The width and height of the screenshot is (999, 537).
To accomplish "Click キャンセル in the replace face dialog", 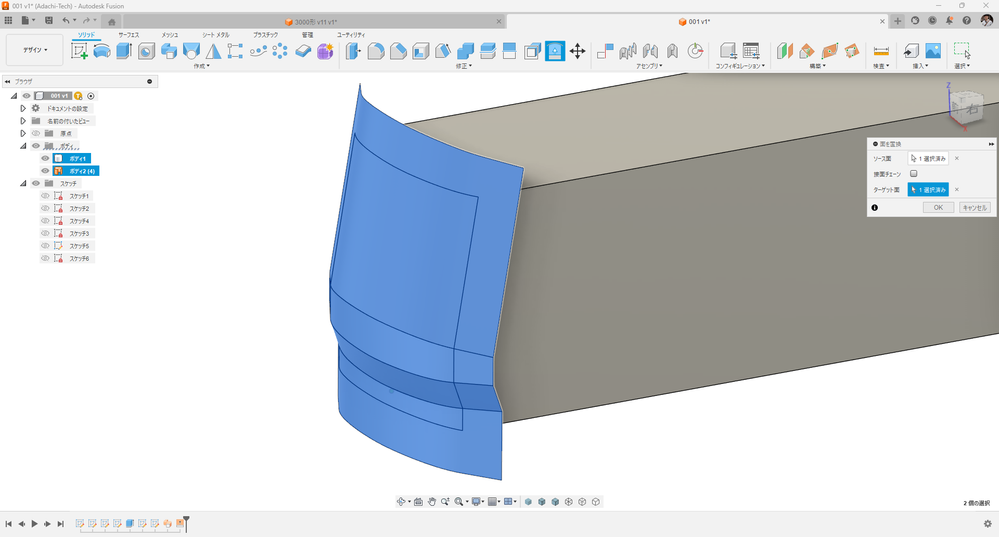I will 974,208.
